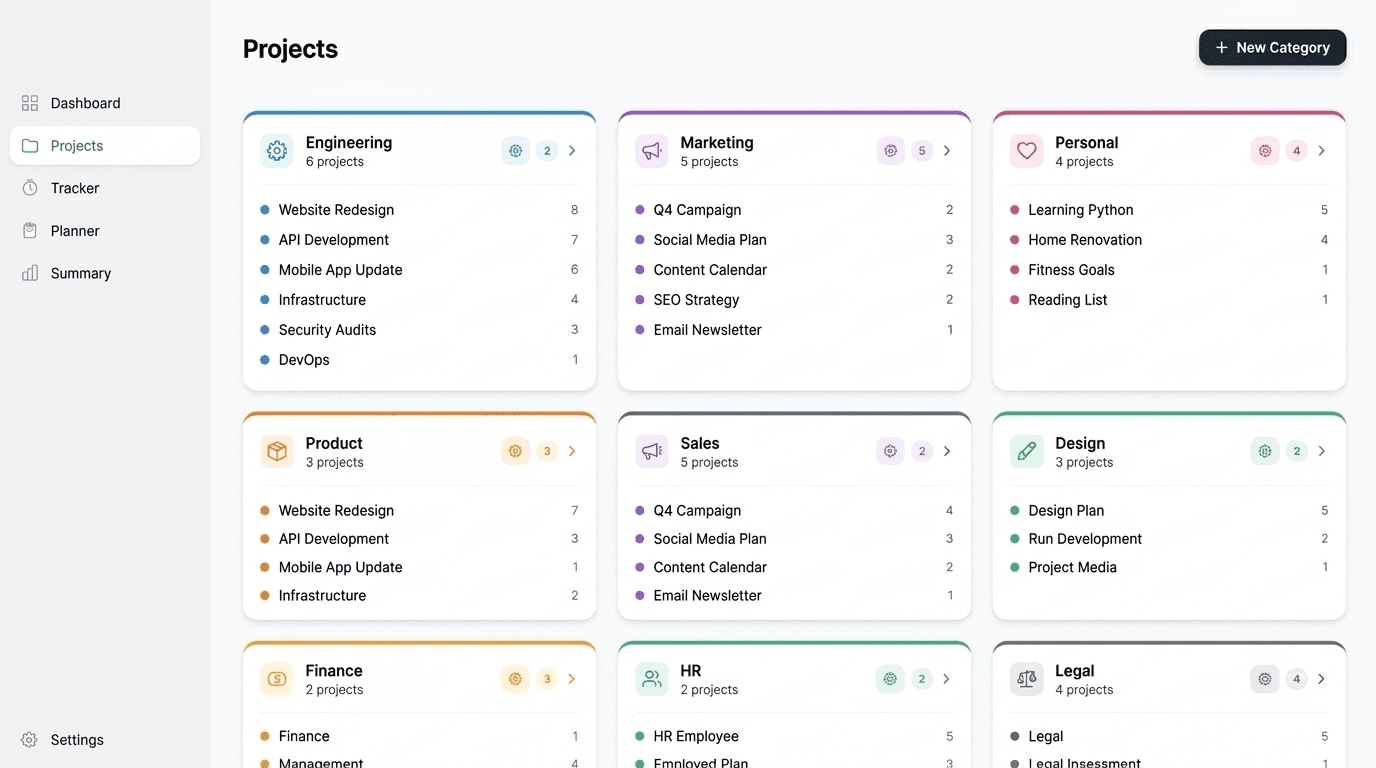Click the Legal scales category icon
The image size is (1376, 768).
tap(1026, 679)
